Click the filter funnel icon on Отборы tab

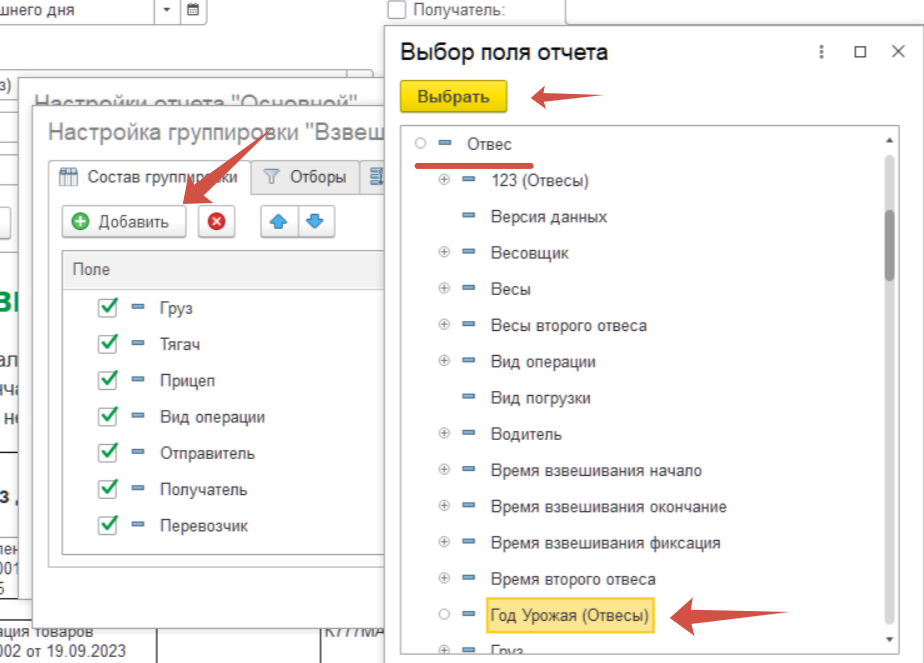[x=271, y=177]
